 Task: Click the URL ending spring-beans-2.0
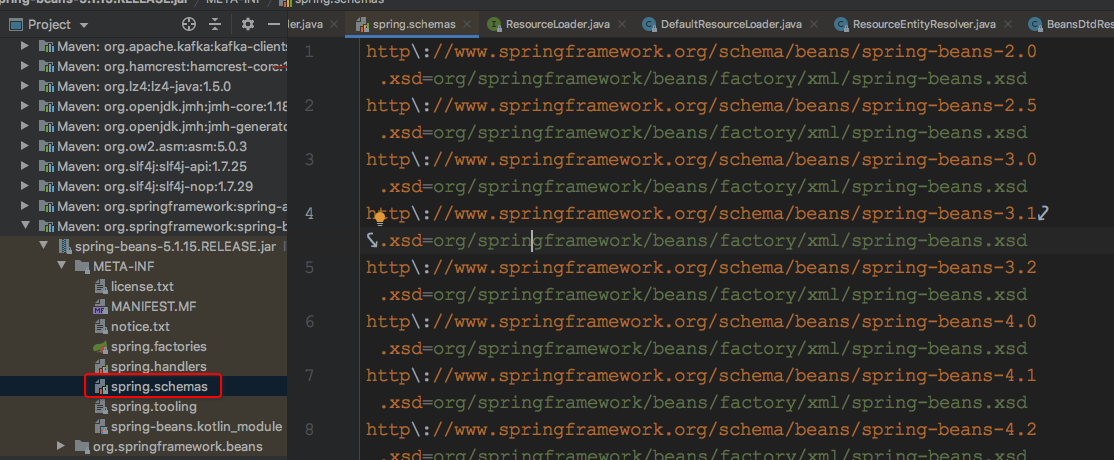pos(701,52)
